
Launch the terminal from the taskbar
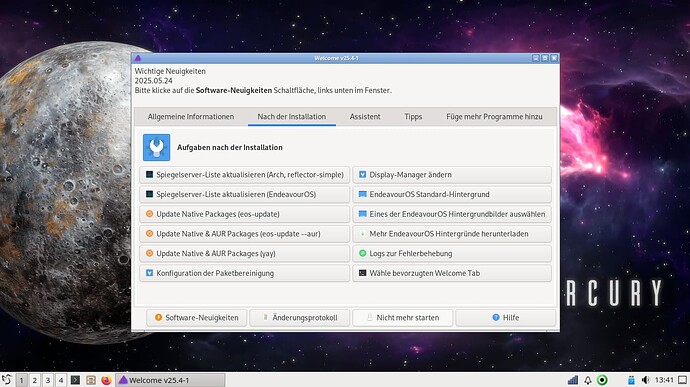pyautogui.click(x=76, y=380)
